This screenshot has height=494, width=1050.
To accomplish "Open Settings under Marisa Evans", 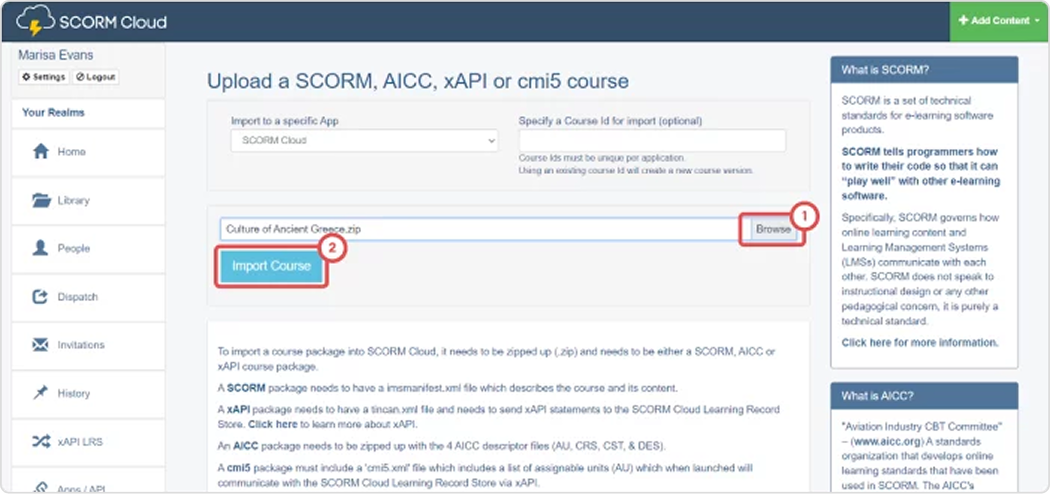I will 44,77.
